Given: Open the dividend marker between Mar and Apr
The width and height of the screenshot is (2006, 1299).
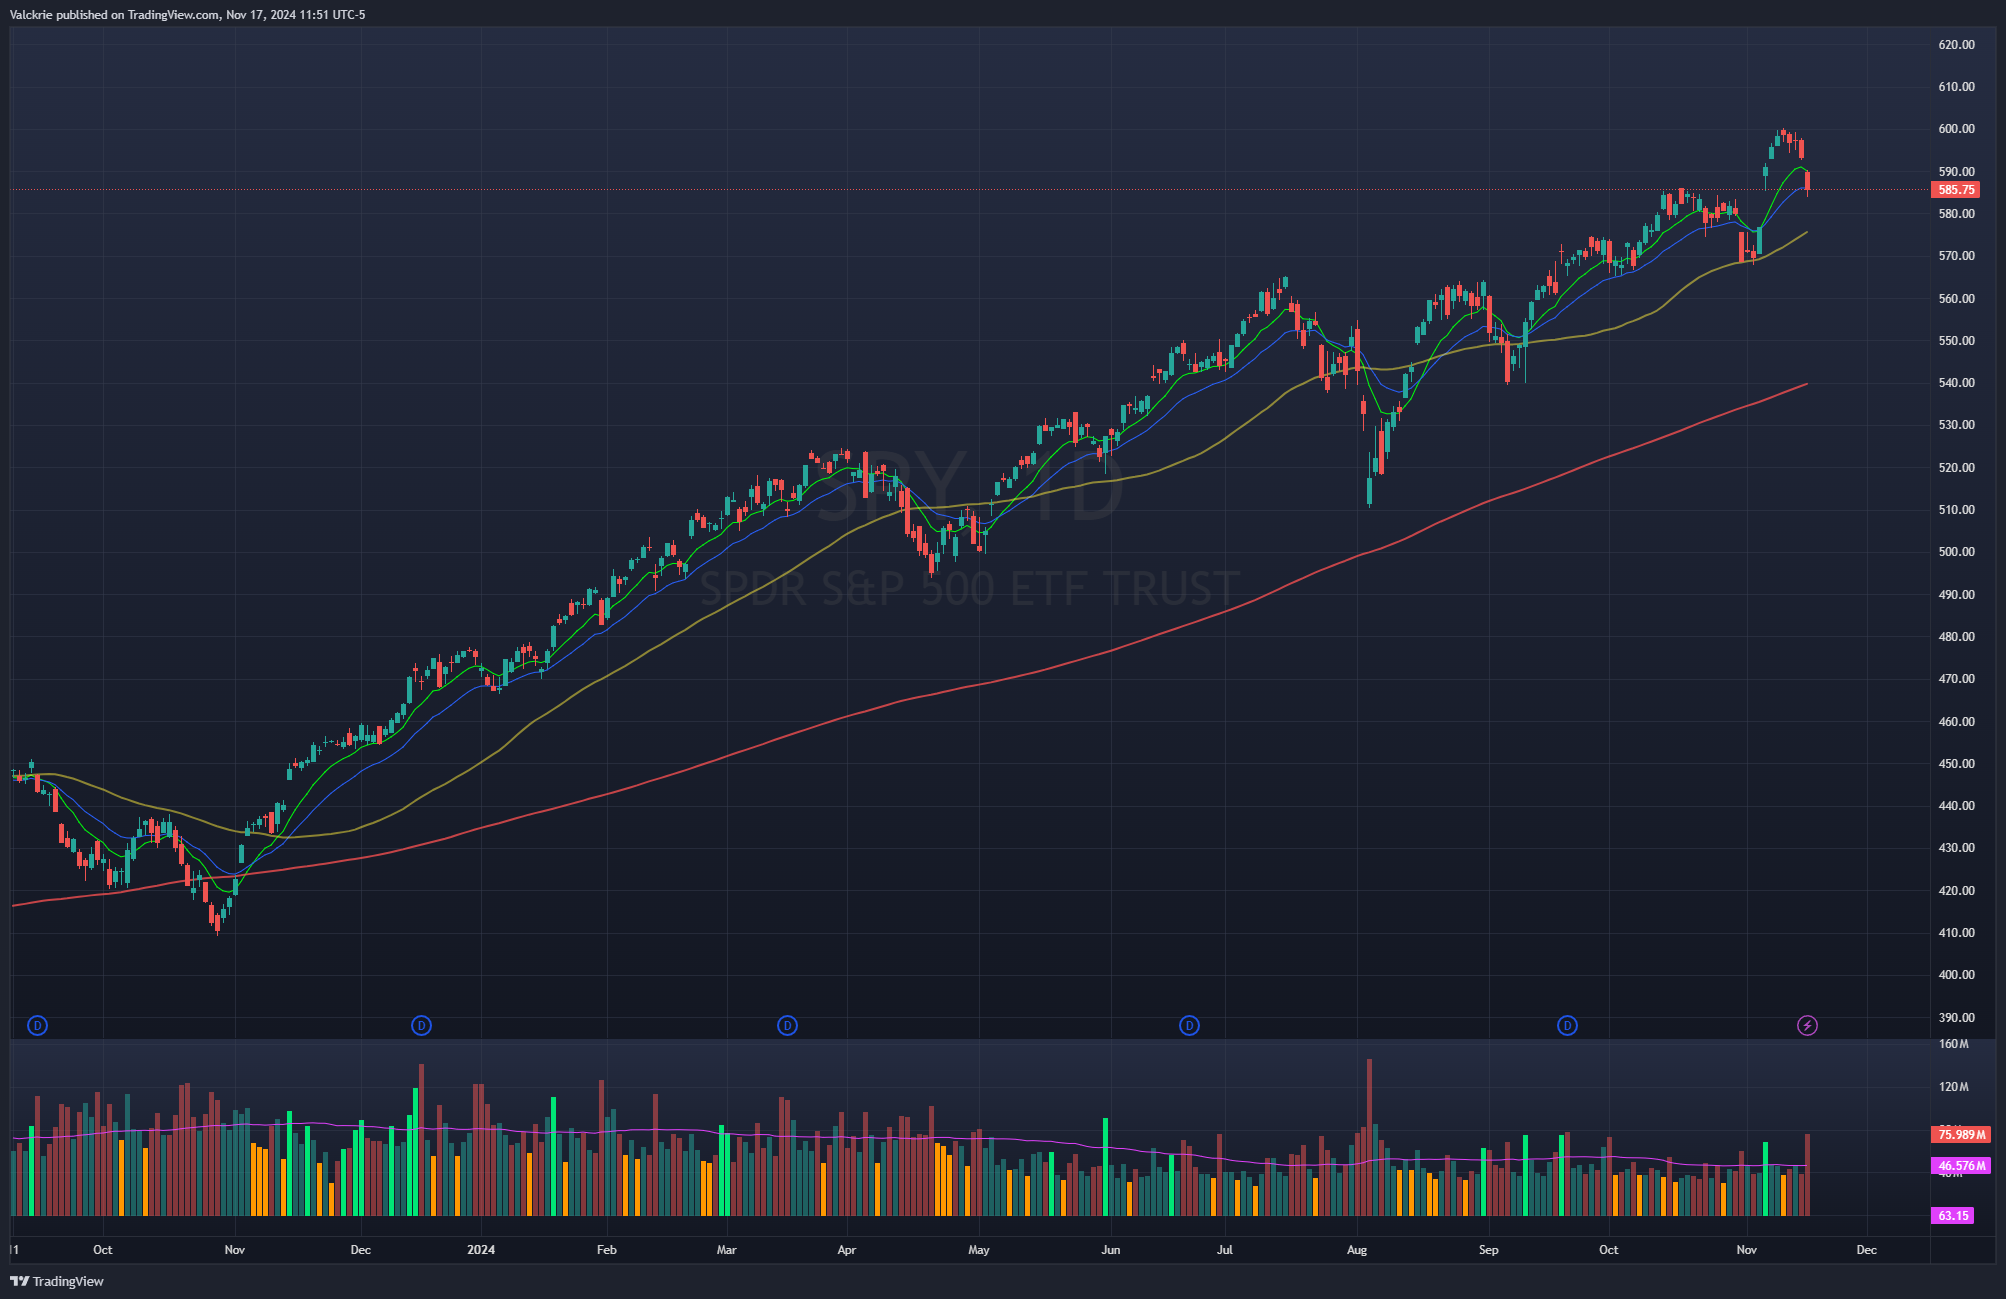Looking at the screenshot, I should 787,1025.
